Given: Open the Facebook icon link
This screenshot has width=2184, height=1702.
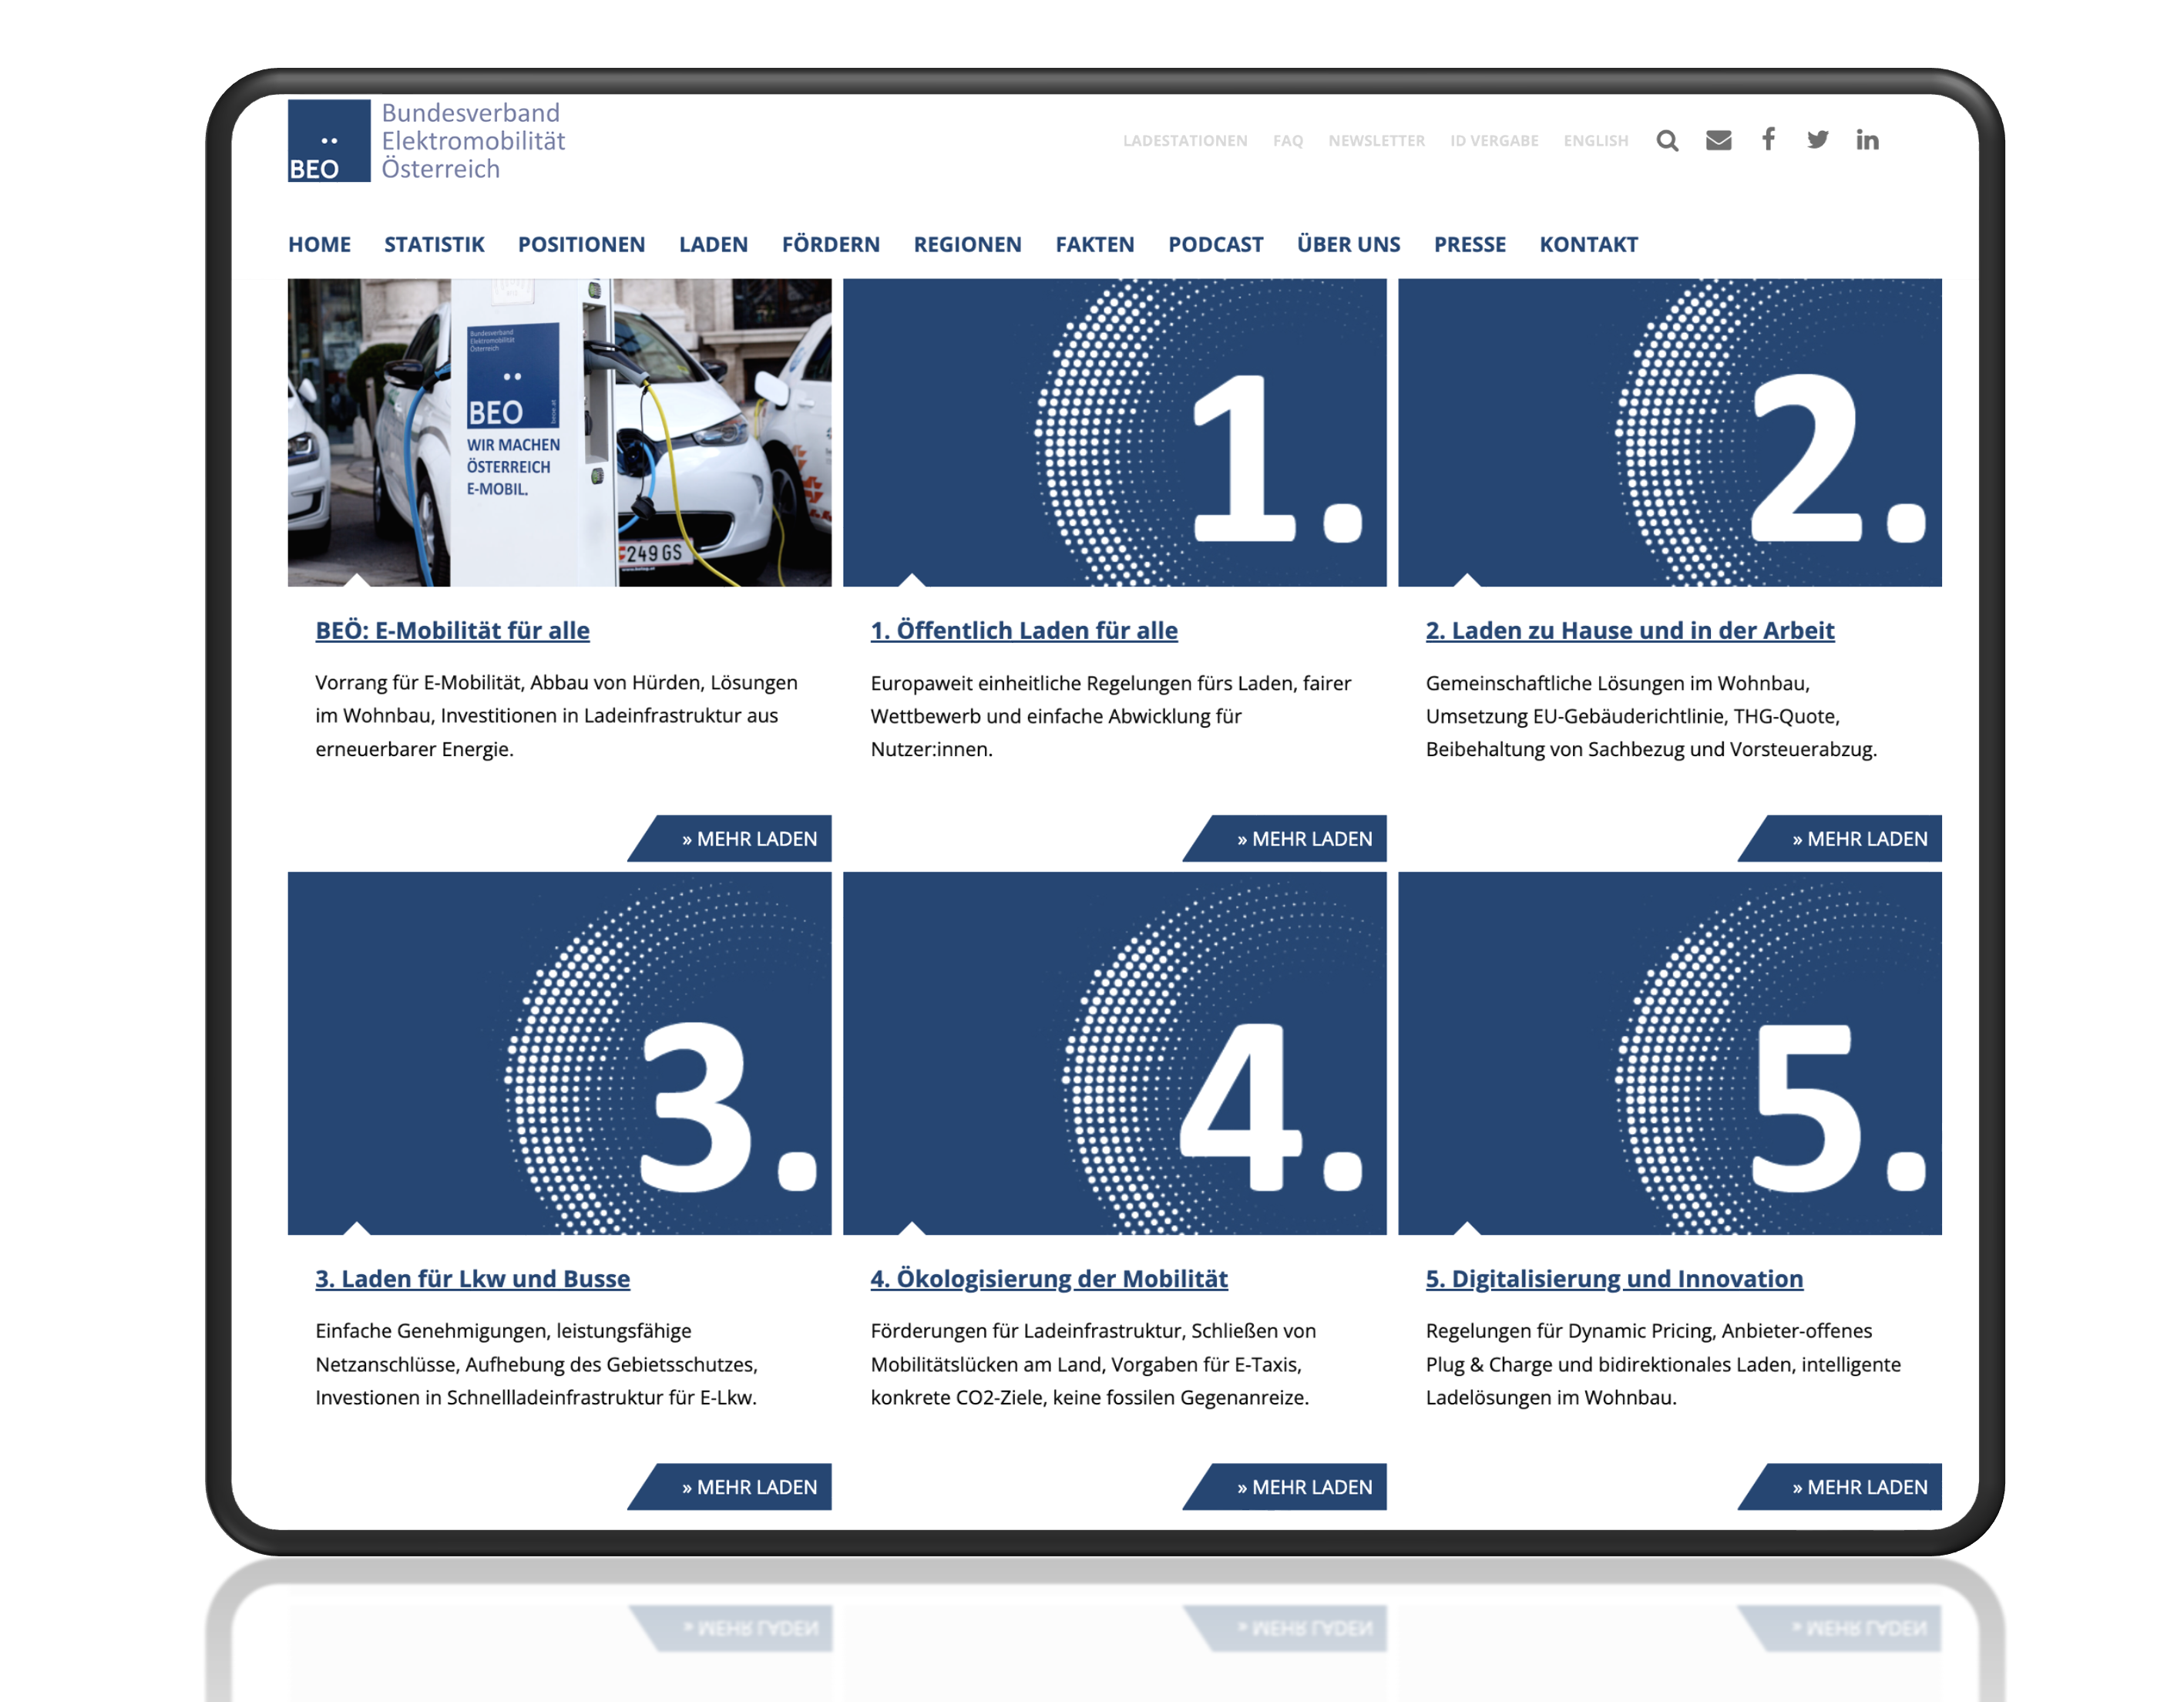Looking at the screenshot, I should pos(1768,139).
